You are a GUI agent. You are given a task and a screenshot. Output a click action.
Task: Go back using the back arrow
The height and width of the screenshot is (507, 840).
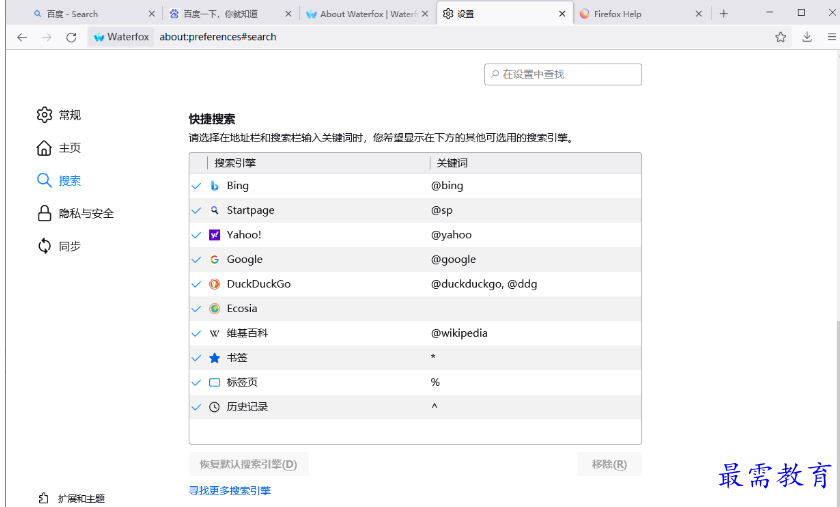tap(22, 37)
